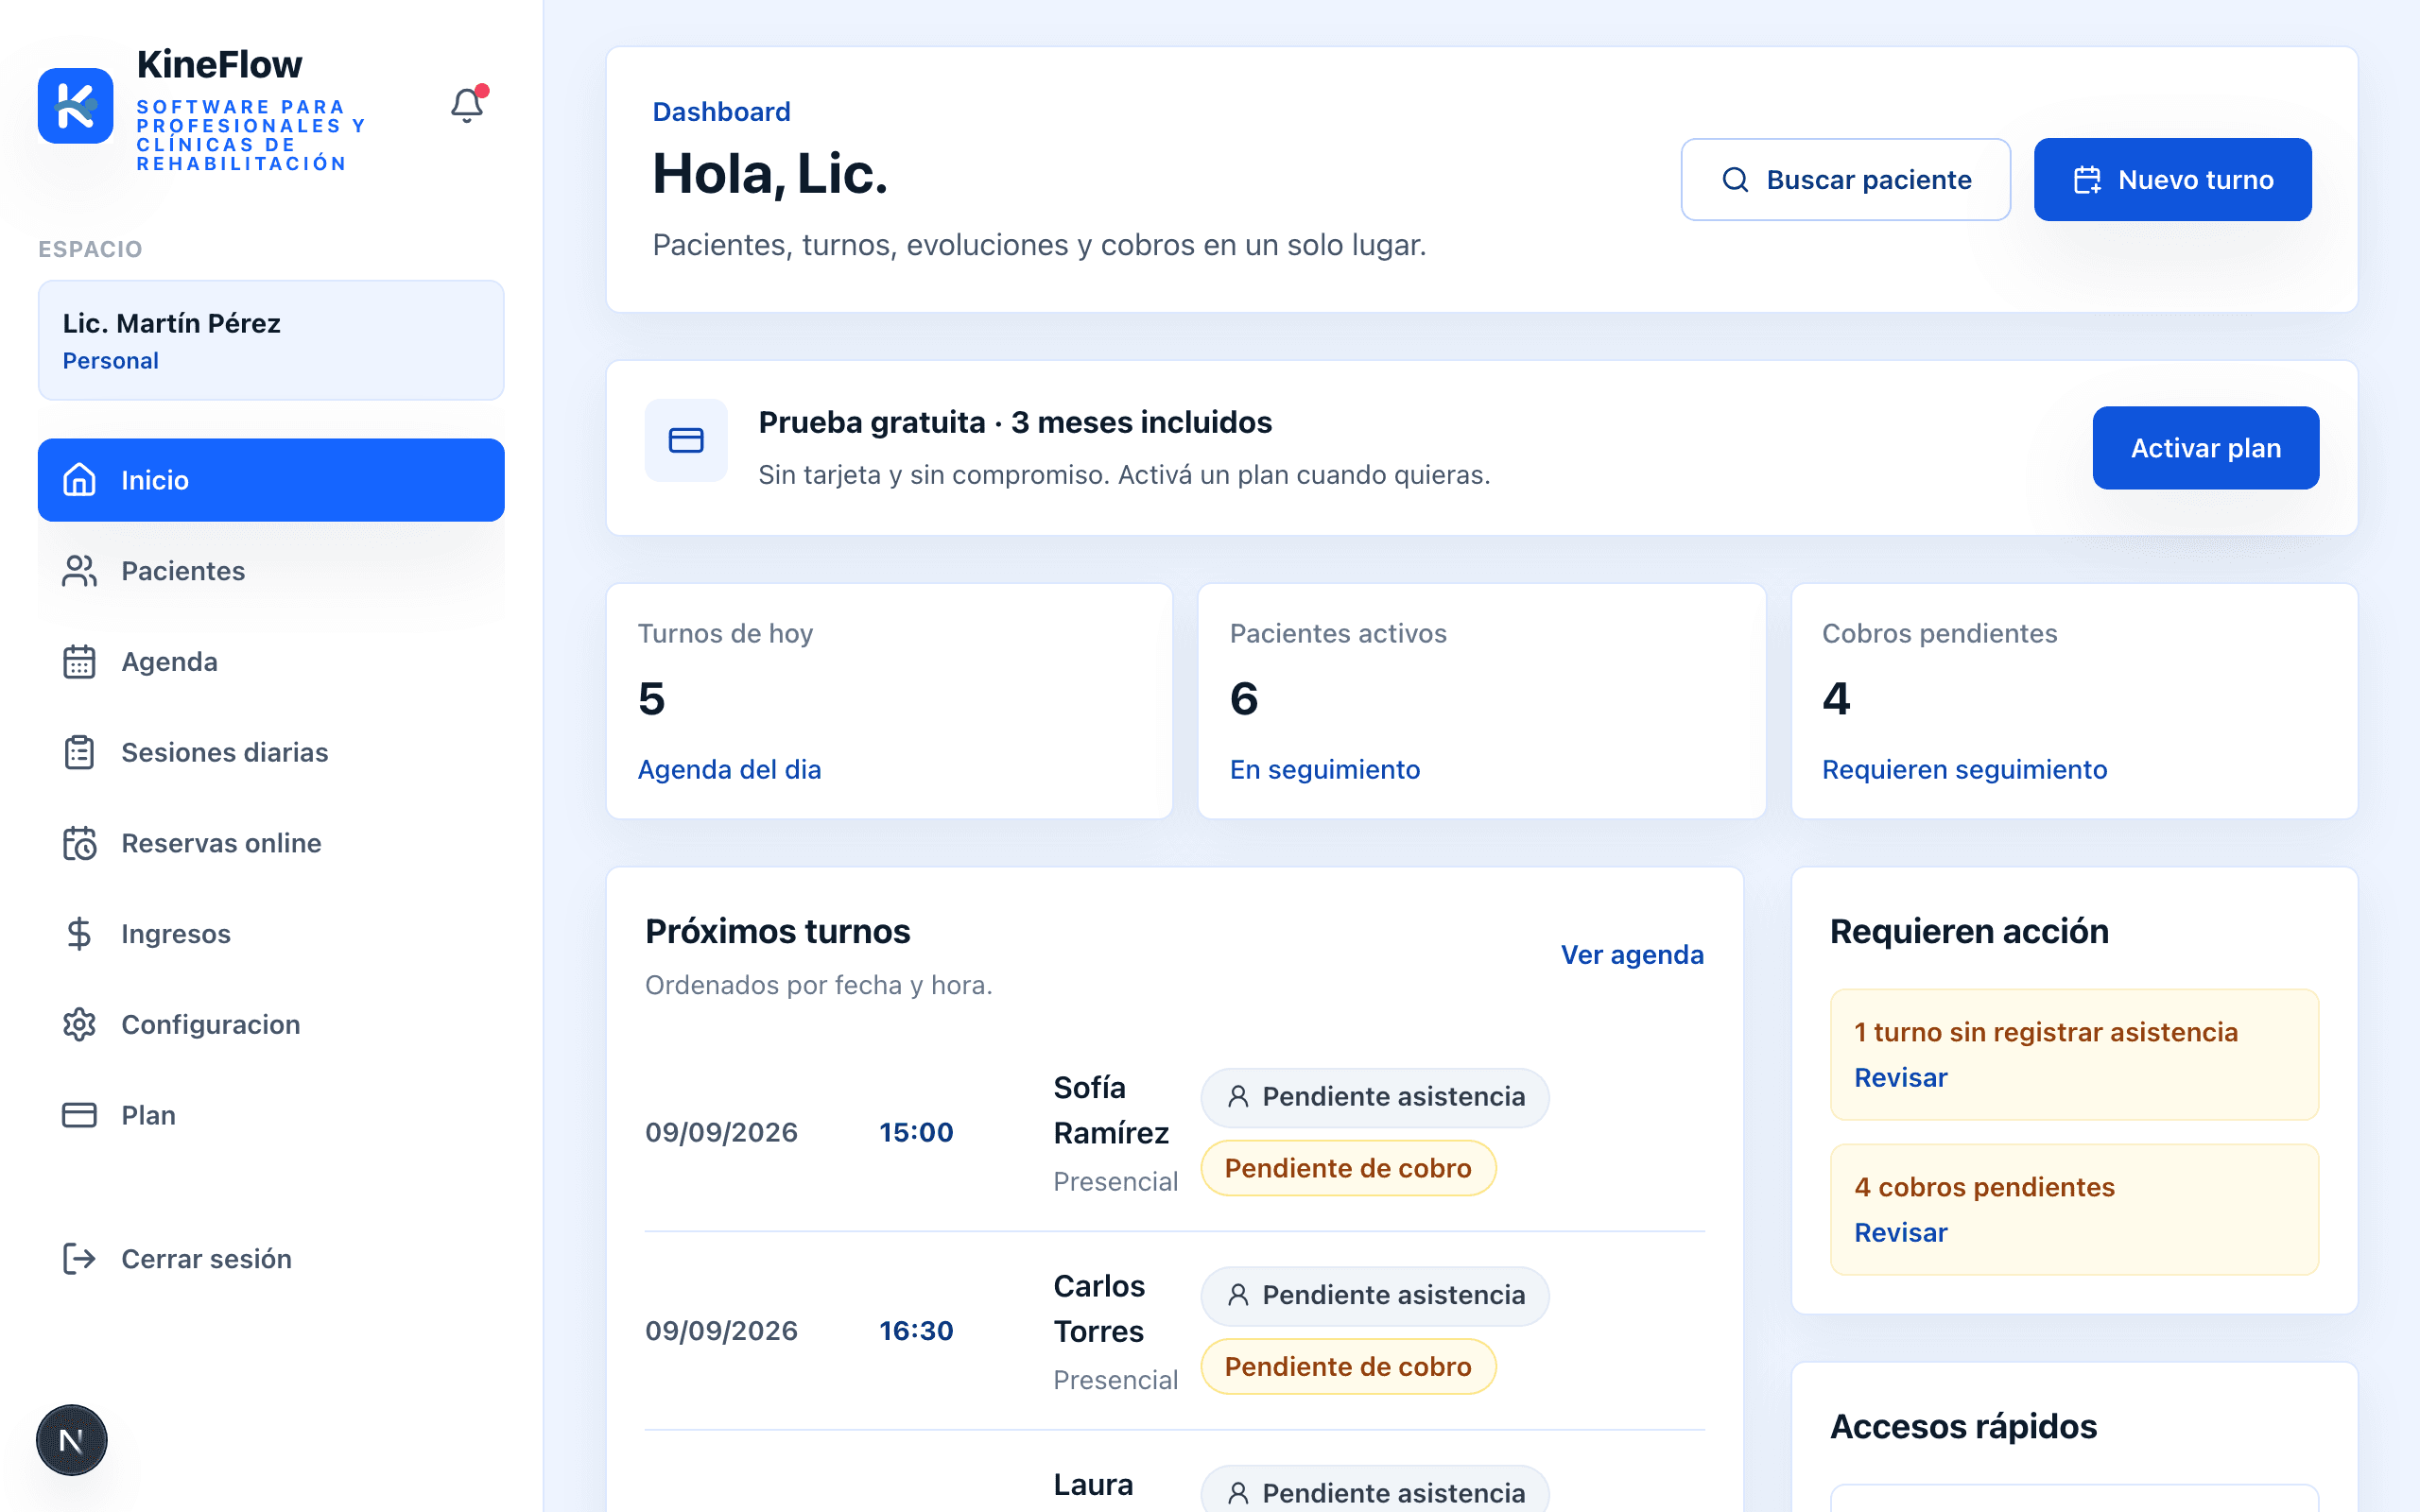The width and height of the screenshot is (2420, 1512).
Task: Open Sesiones diarias section
Action: coord(271,752)
